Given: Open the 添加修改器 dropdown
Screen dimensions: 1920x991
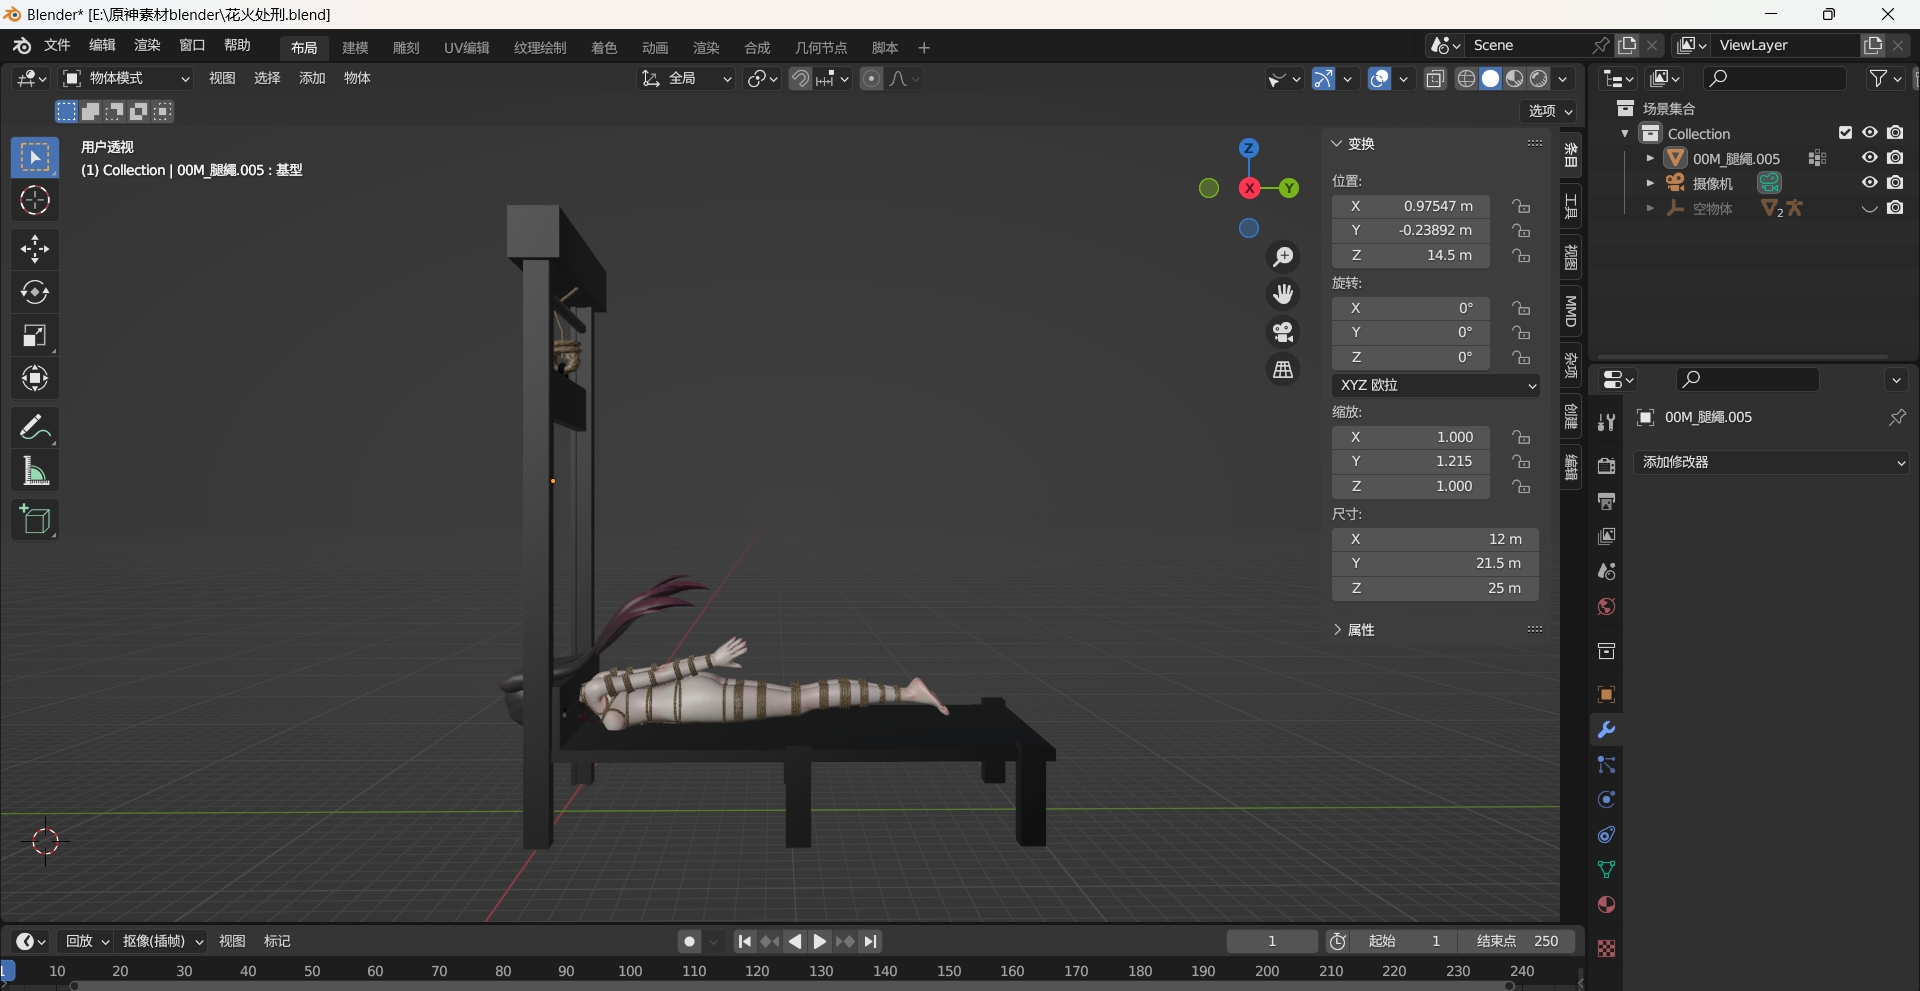Looking at the screenshot, I should tap(1772, 462).
